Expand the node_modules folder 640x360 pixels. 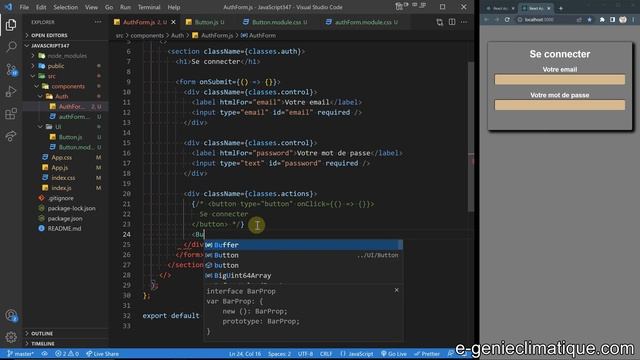pos(65,56)
